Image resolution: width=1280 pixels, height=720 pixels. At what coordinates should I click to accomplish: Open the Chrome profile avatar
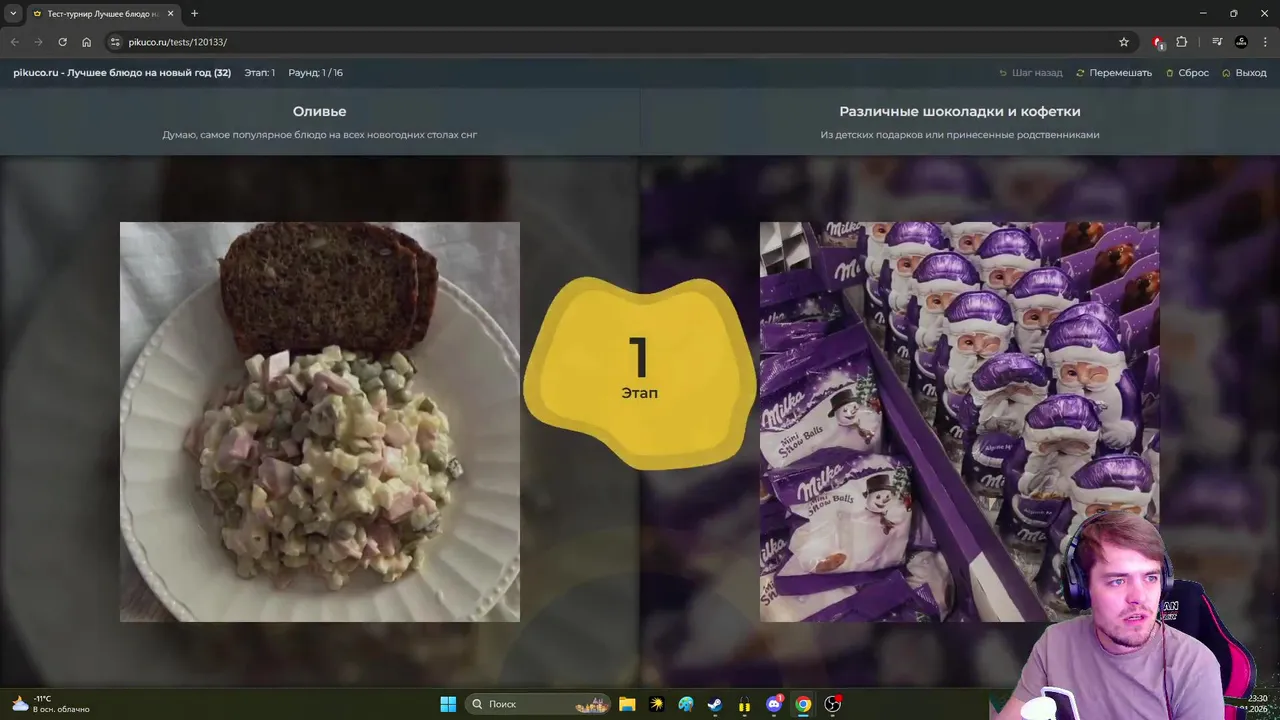pos(1241,42)
